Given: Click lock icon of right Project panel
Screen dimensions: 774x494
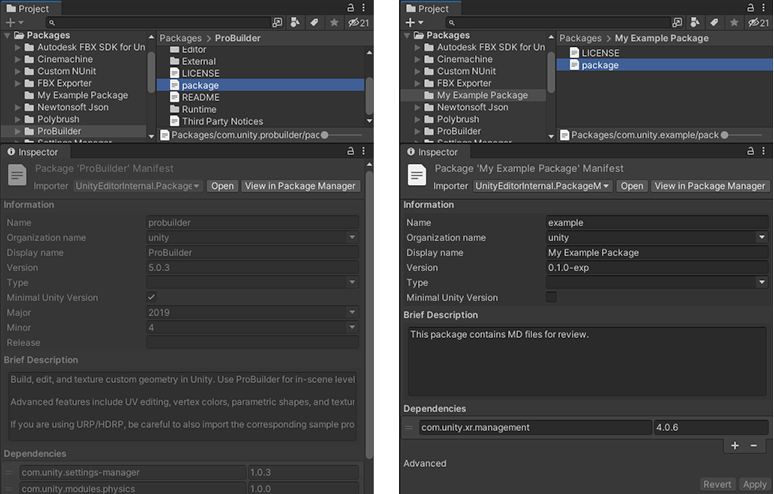Looking at the screenshot, I should tap(749, 8).
